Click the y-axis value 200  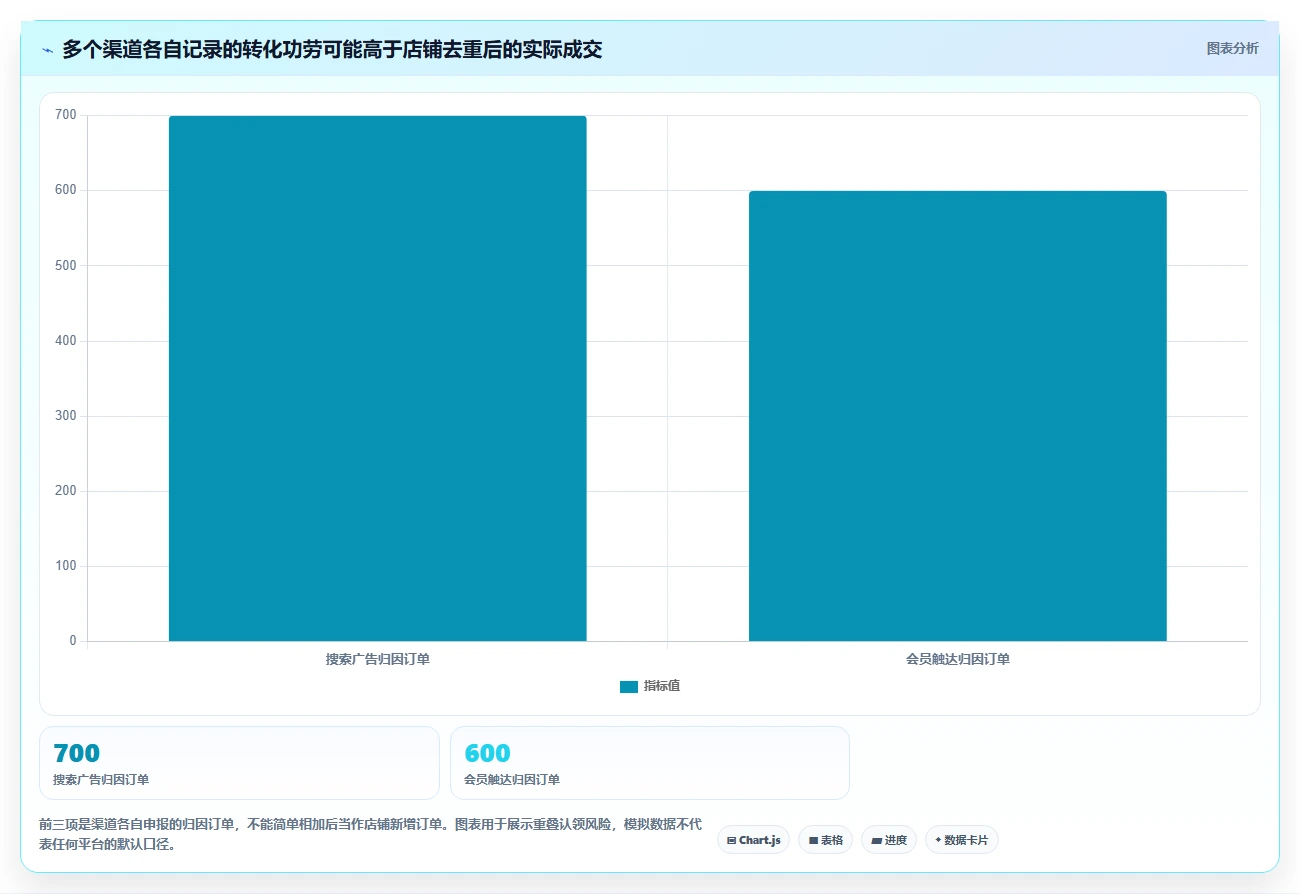(x=66, y=491)
